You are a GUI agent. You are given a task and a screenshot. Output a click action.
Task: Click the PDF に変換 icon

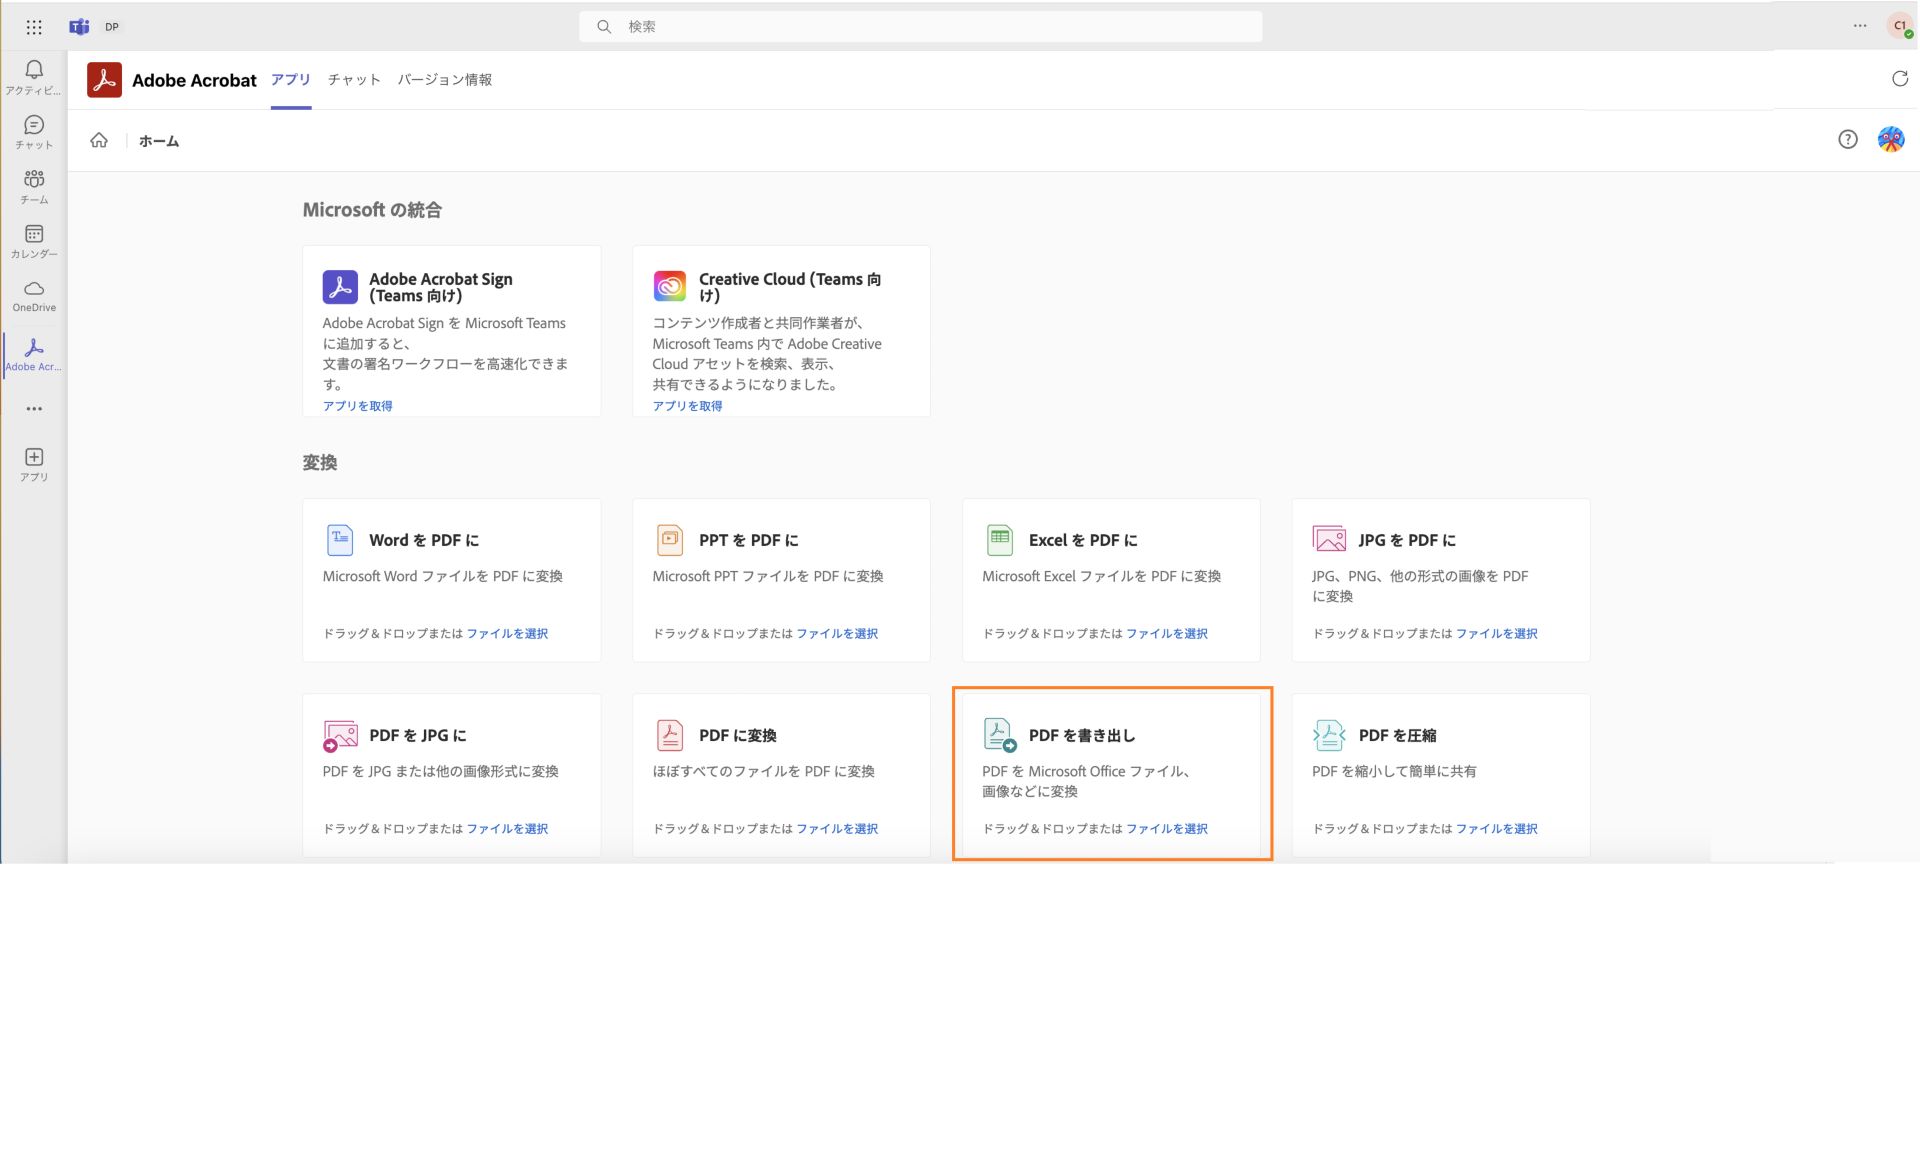pyautogui.click(x=670, y=735)
